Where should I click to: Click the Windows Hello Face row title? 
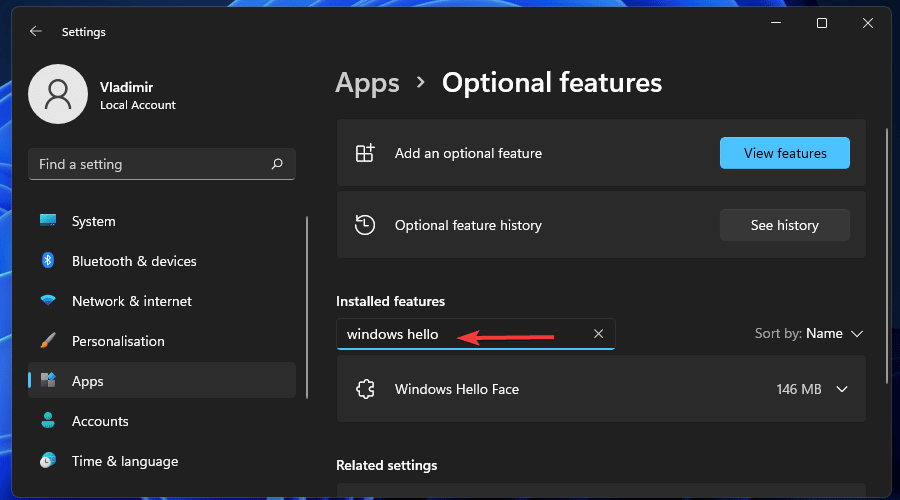pos(457,389)
